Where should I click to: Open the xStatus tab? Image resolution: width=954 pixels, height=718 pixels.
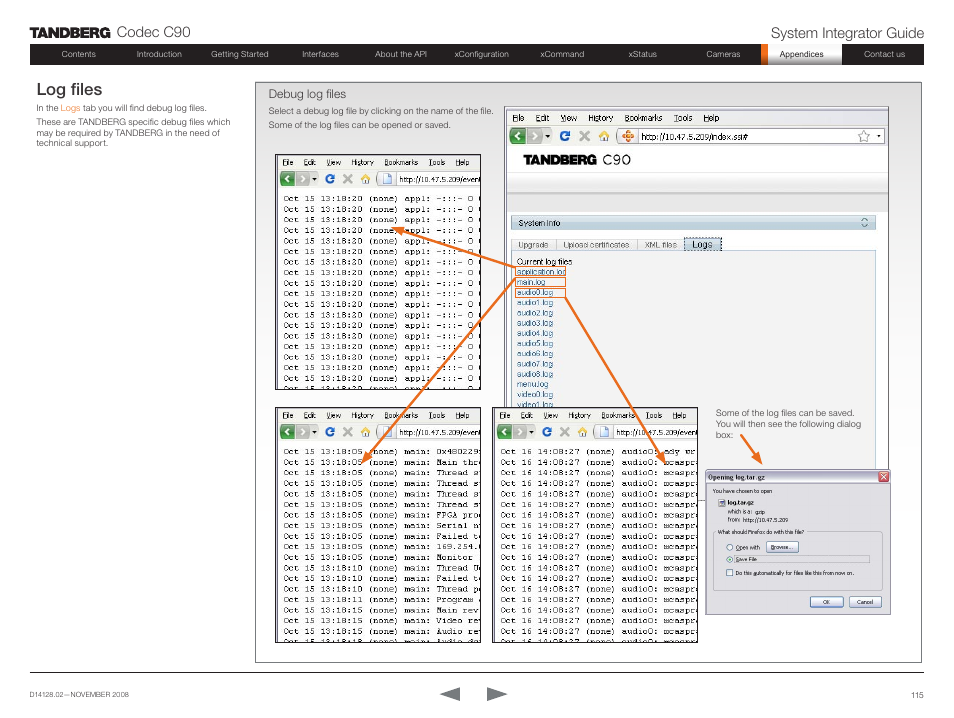click(642, 54)
